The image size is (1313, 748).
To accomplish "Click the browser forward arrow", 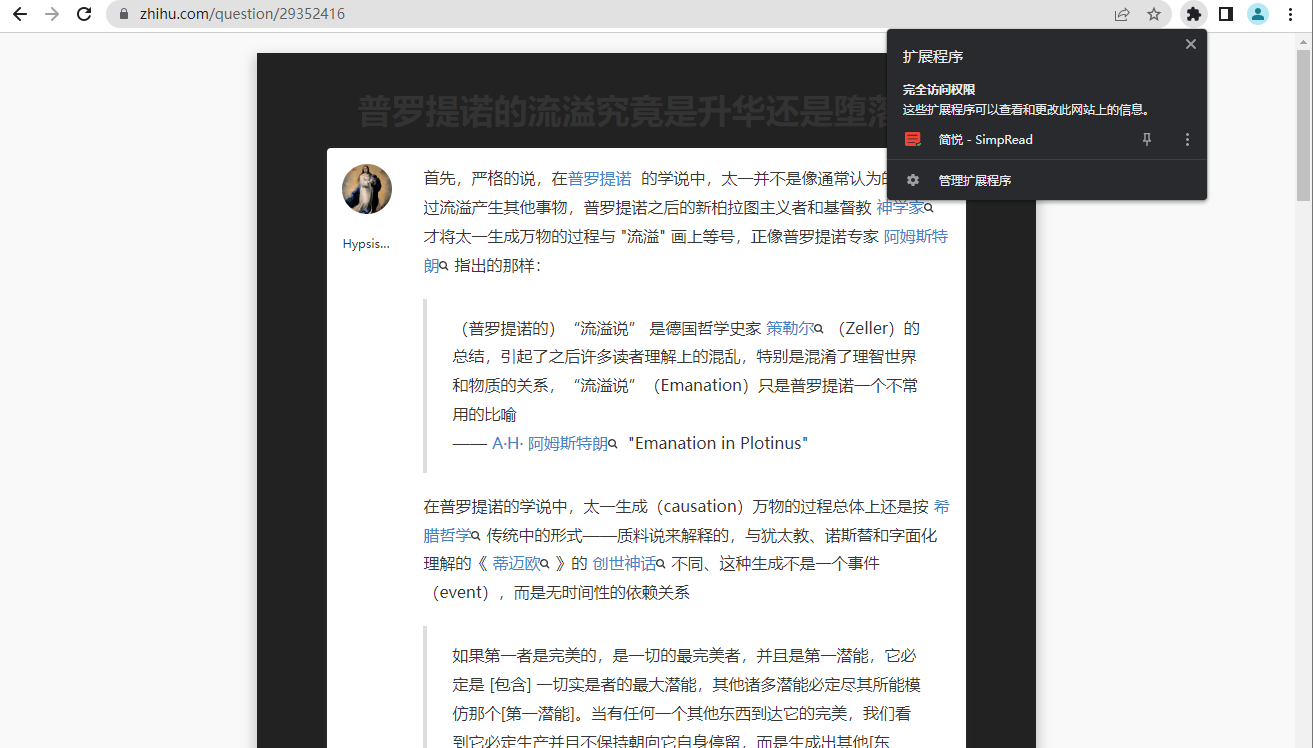I will click(x=52, y=14).
